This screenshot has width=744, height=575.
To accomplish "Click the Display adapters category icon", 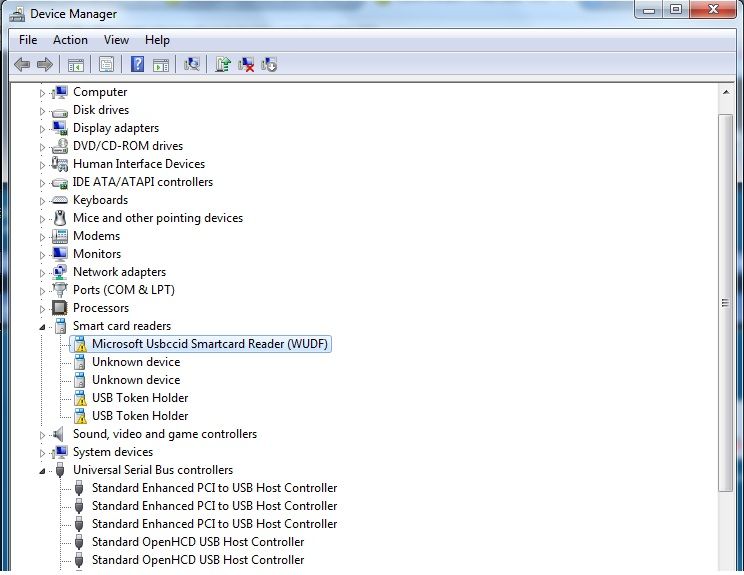I will click(60, 128).
